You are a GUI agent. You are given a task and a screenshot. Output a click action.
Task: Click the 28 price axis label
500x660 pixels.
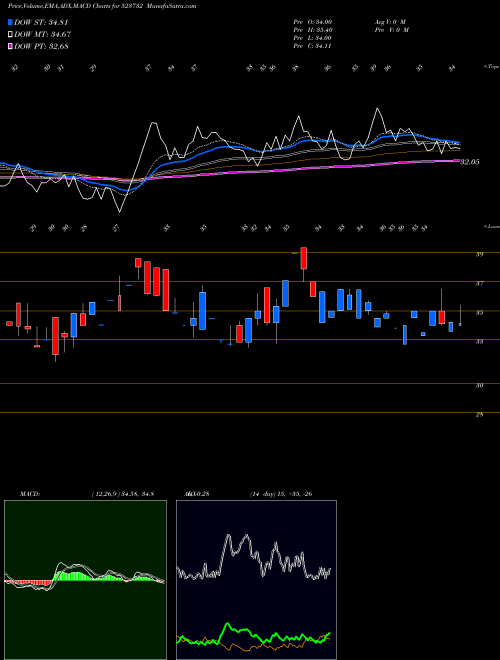click(479, 415)
